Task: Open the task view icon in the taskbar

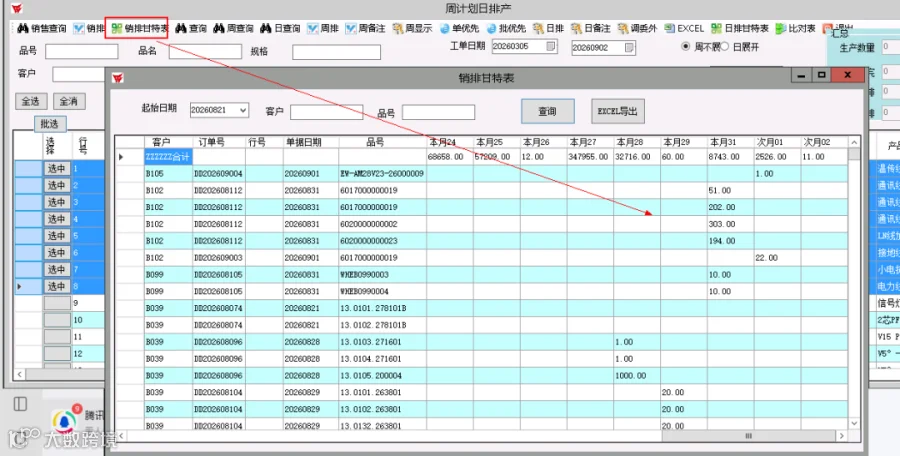Action: pos(20,404)
